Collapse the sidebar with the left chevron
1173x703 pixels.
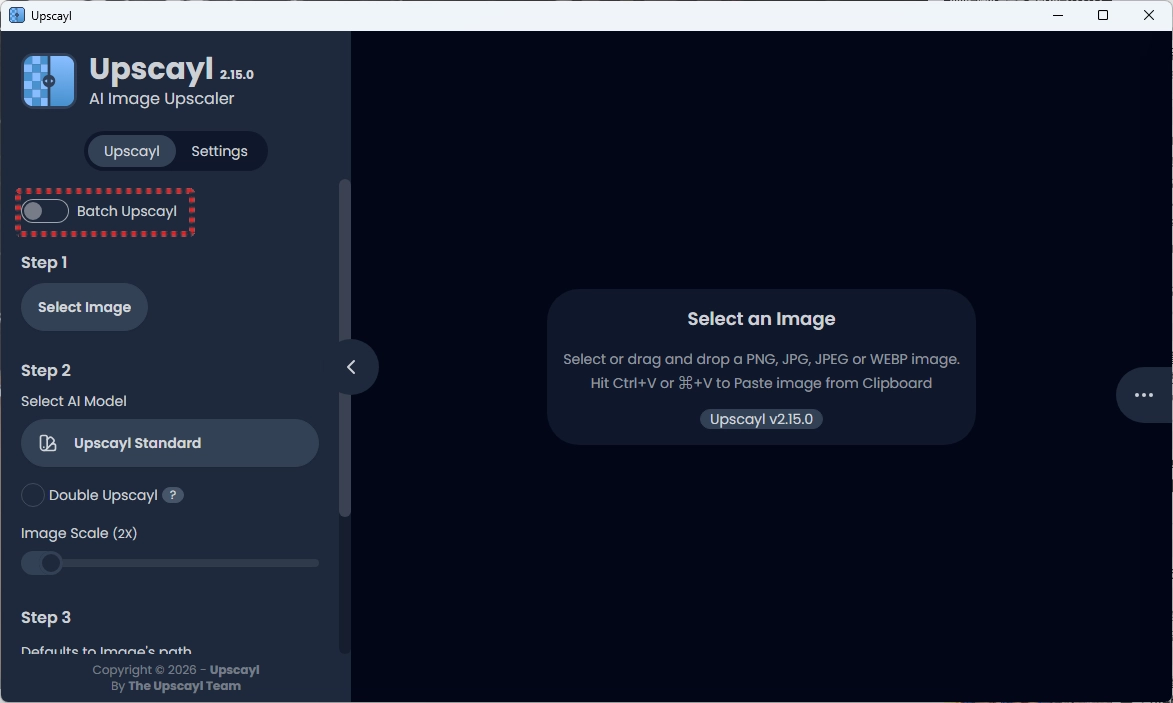point(351,367)
